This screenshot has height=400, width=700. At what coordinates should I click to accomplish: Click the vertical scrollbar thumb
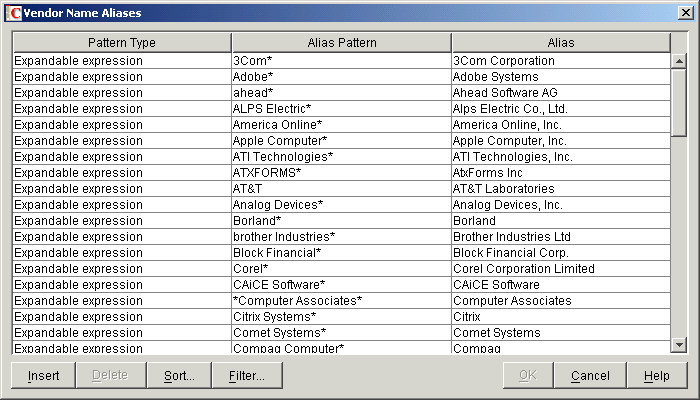[x=679, y=101]
